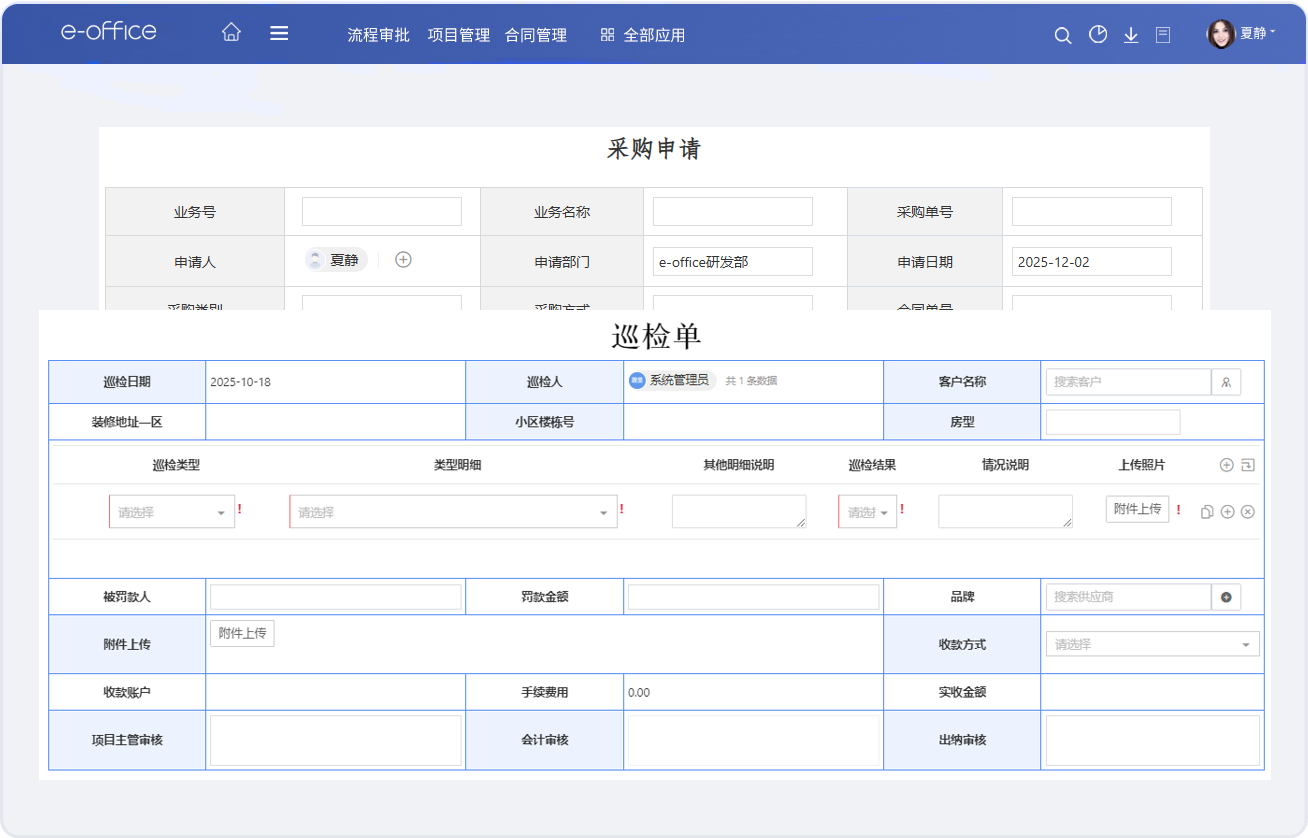Image resolution: width=1308 pixels, height=838 pixels.
Task: Open the 类型明细 select dropdown
Action: pos(453,512)
